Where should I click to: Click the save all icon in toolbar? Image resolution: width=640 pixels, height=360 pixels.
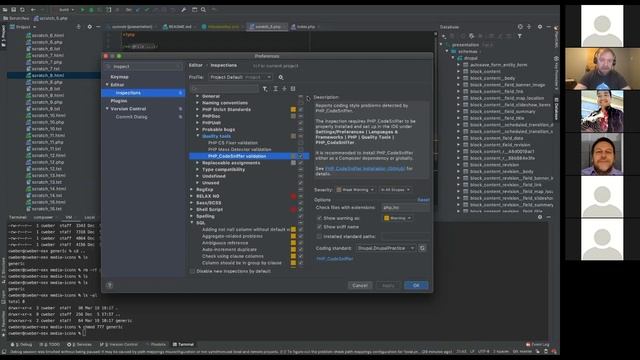13,9
